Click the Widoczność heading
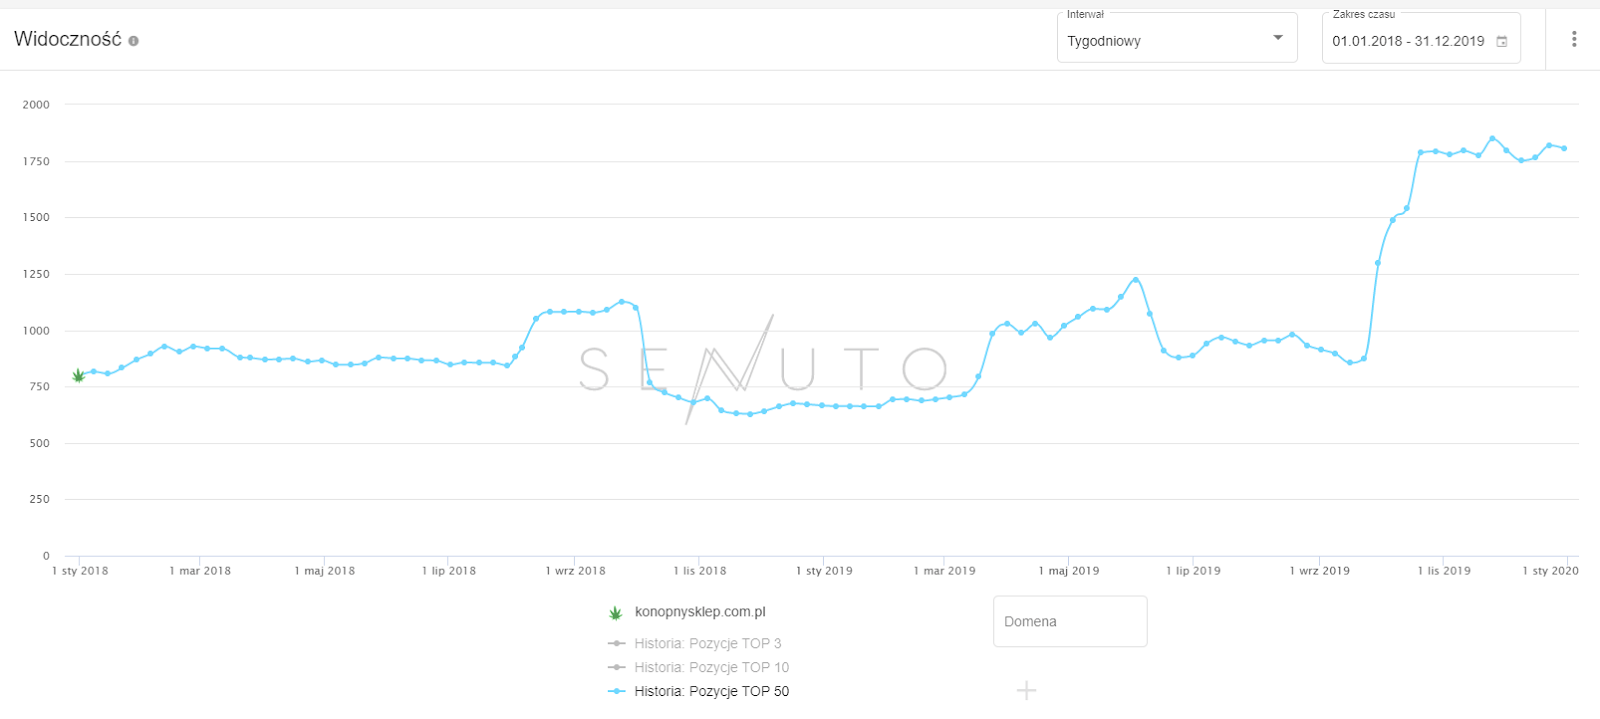The image size is (1600, 719). [67, 39]
